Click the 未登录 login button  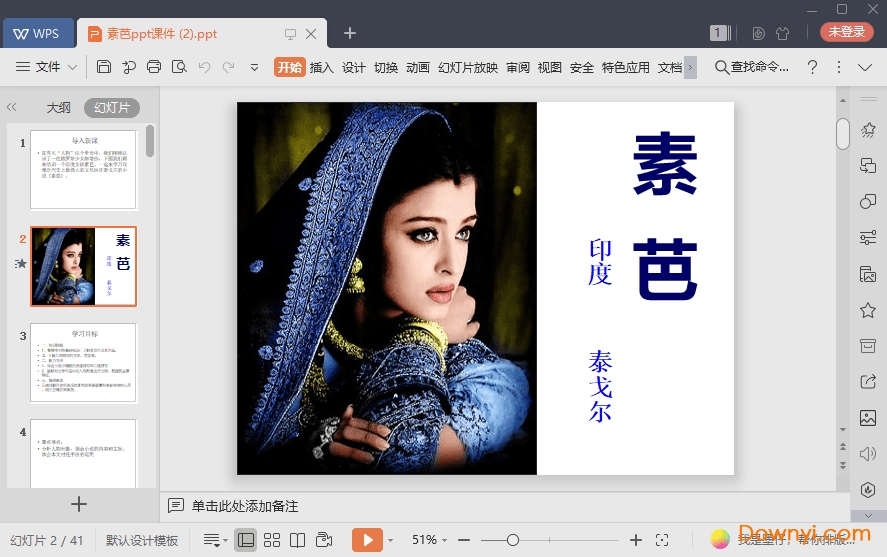pyautogui.click(x=846, y=32)
